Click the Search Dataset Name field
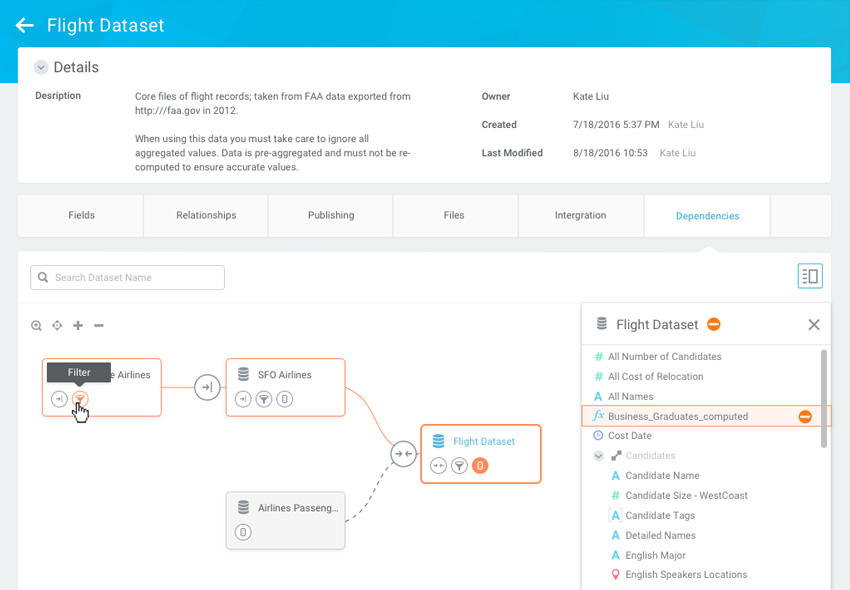 tap(128, 277)
